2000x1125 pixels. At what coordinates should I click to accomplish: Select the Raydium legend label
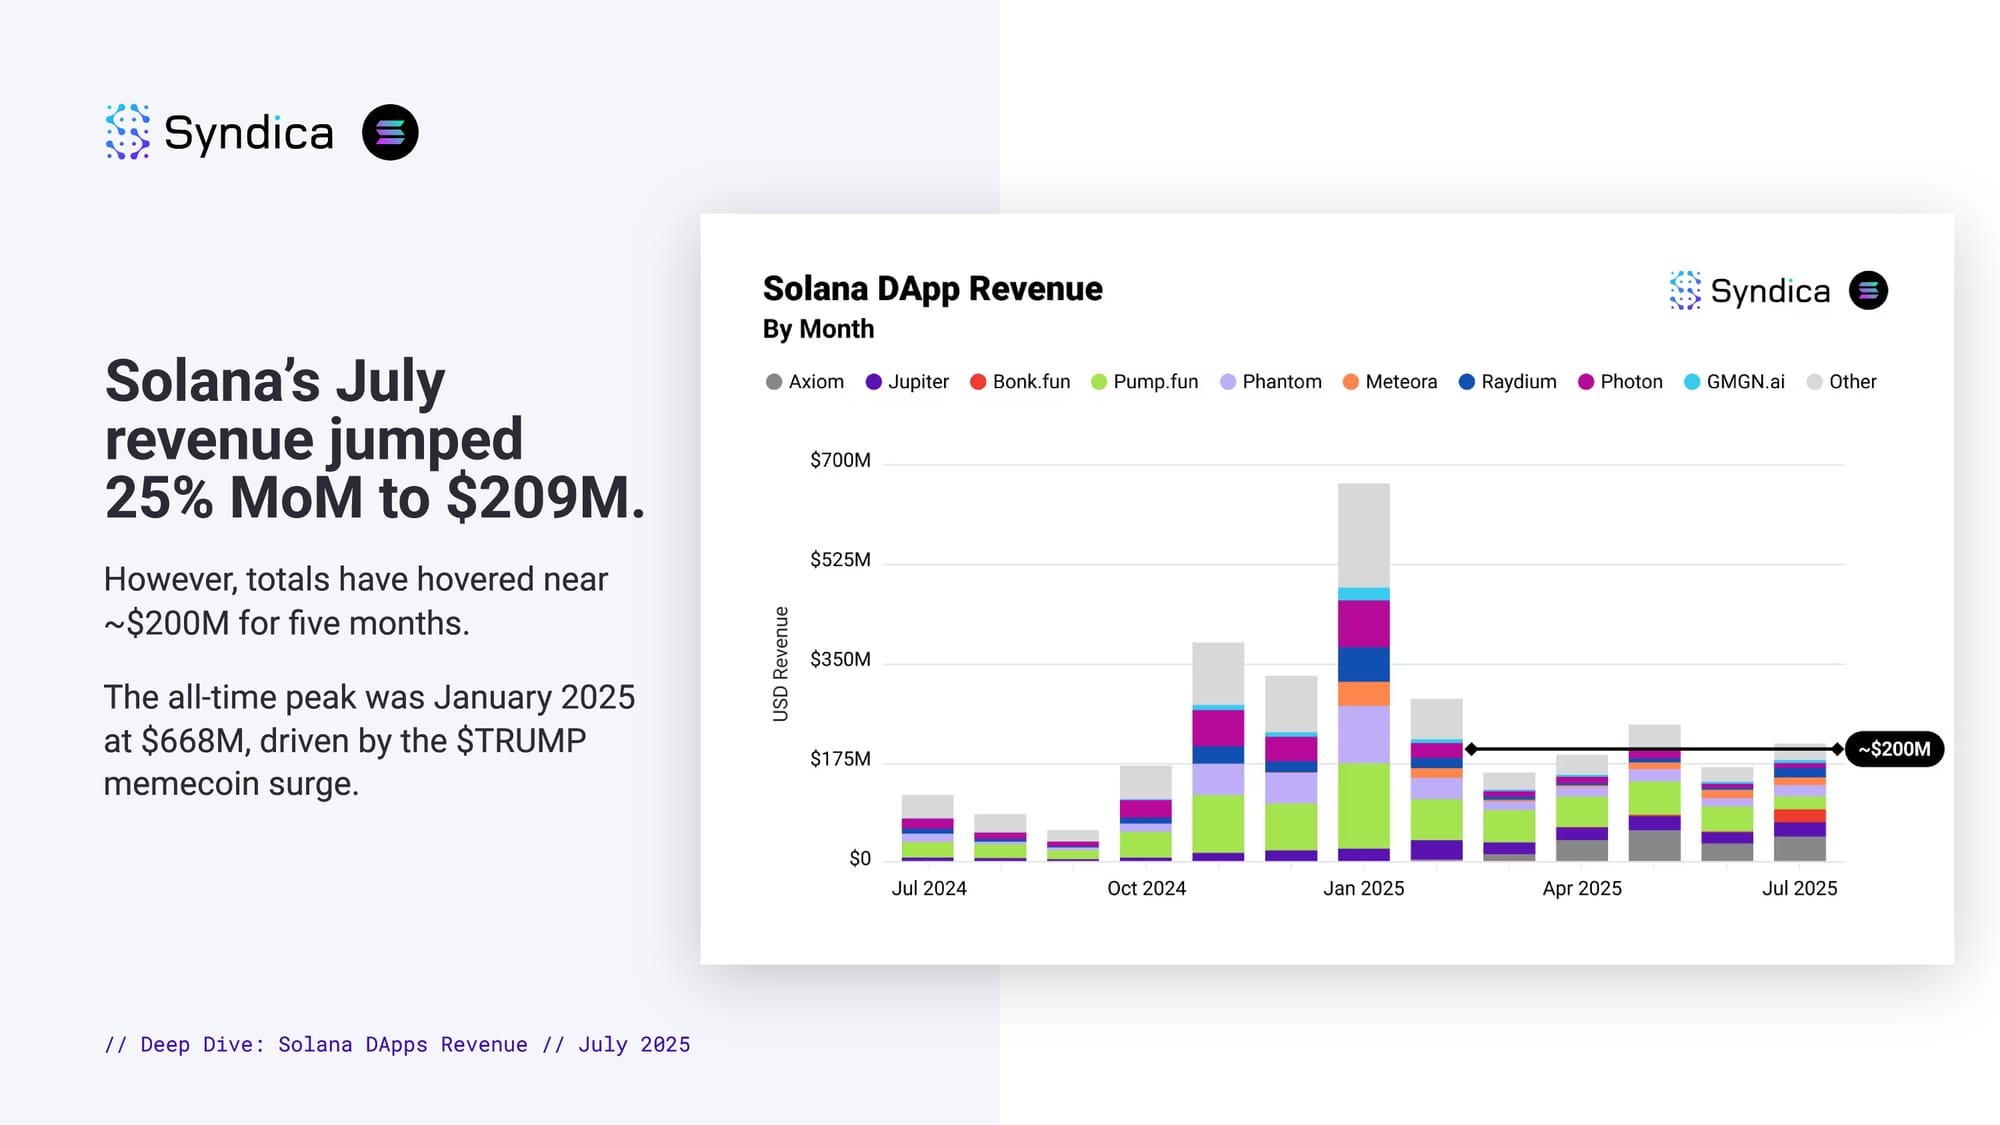pyautogui.click(x=1519, y=382)
